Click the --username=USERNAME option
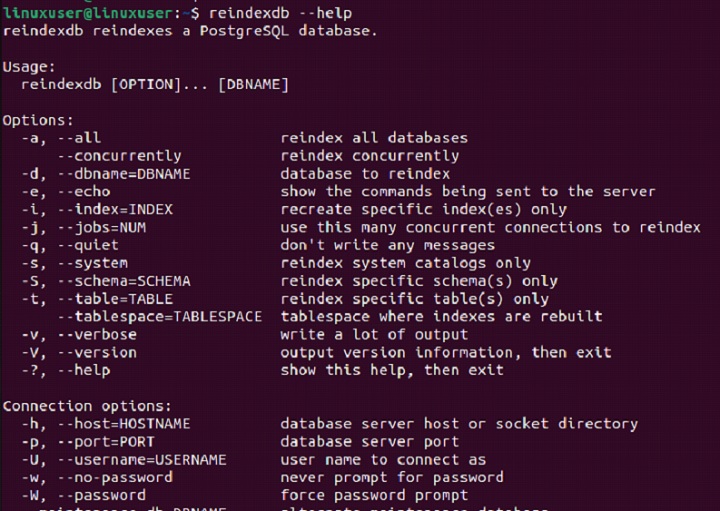This screenshot has height=511, width=720. [141, 459]
